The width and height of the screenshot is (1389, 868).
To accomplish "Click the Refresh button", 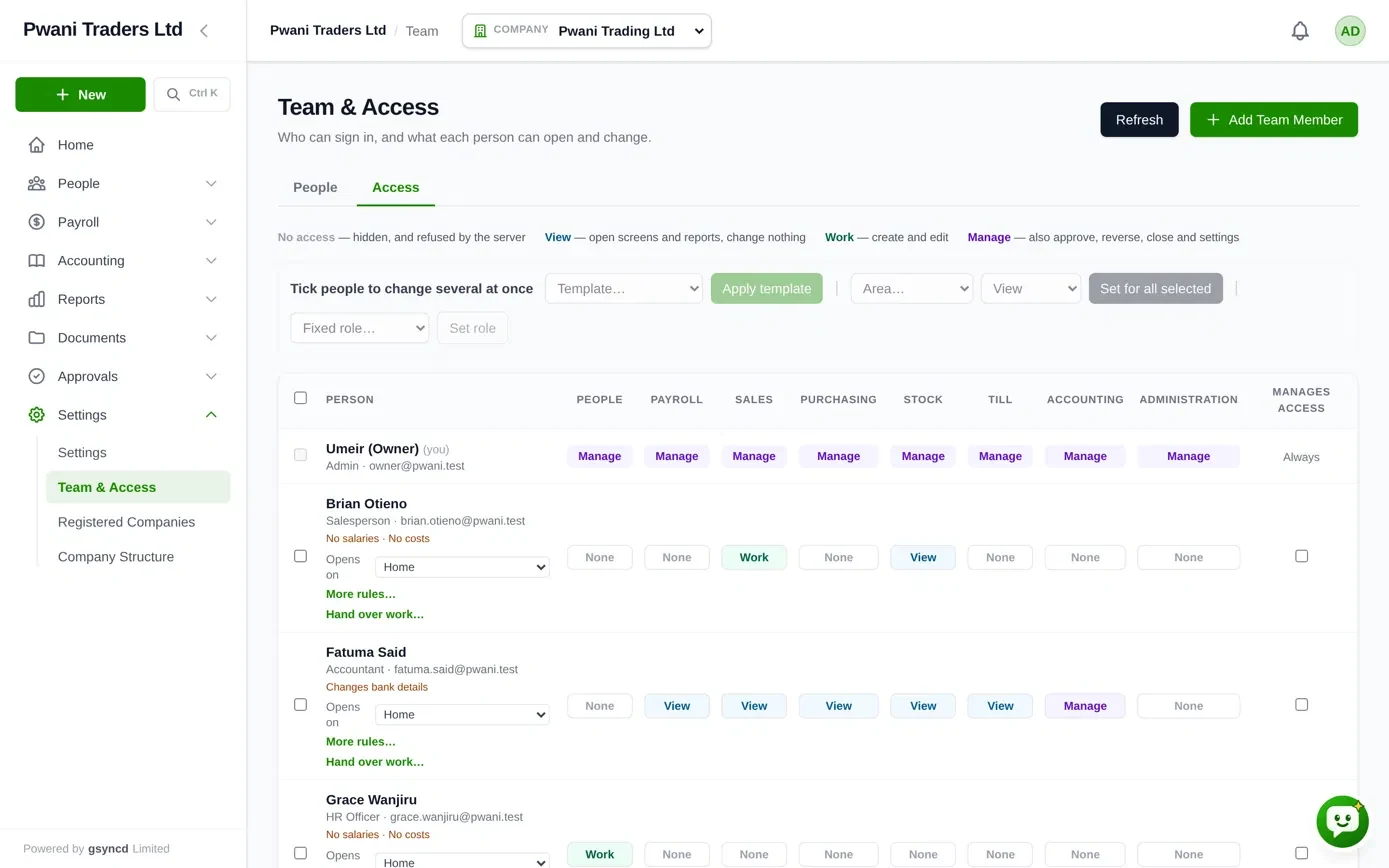I will click(1139, 120).
